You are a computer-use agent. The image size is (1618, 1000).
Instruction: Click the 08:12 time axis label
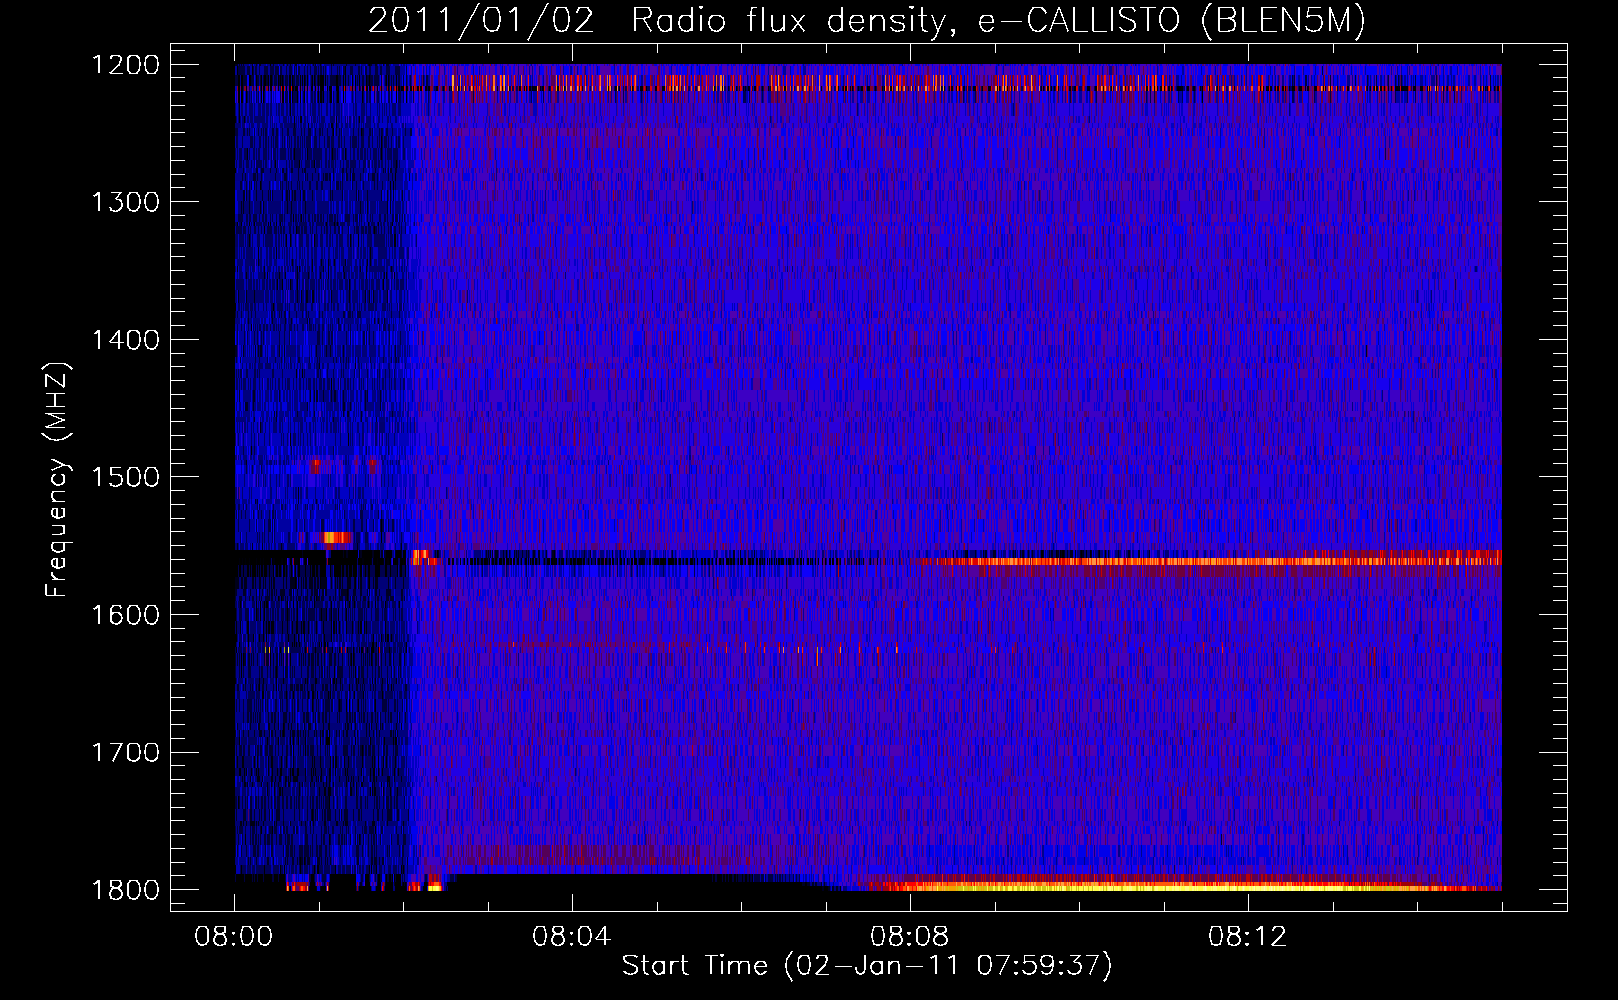tap(1248, 937)
